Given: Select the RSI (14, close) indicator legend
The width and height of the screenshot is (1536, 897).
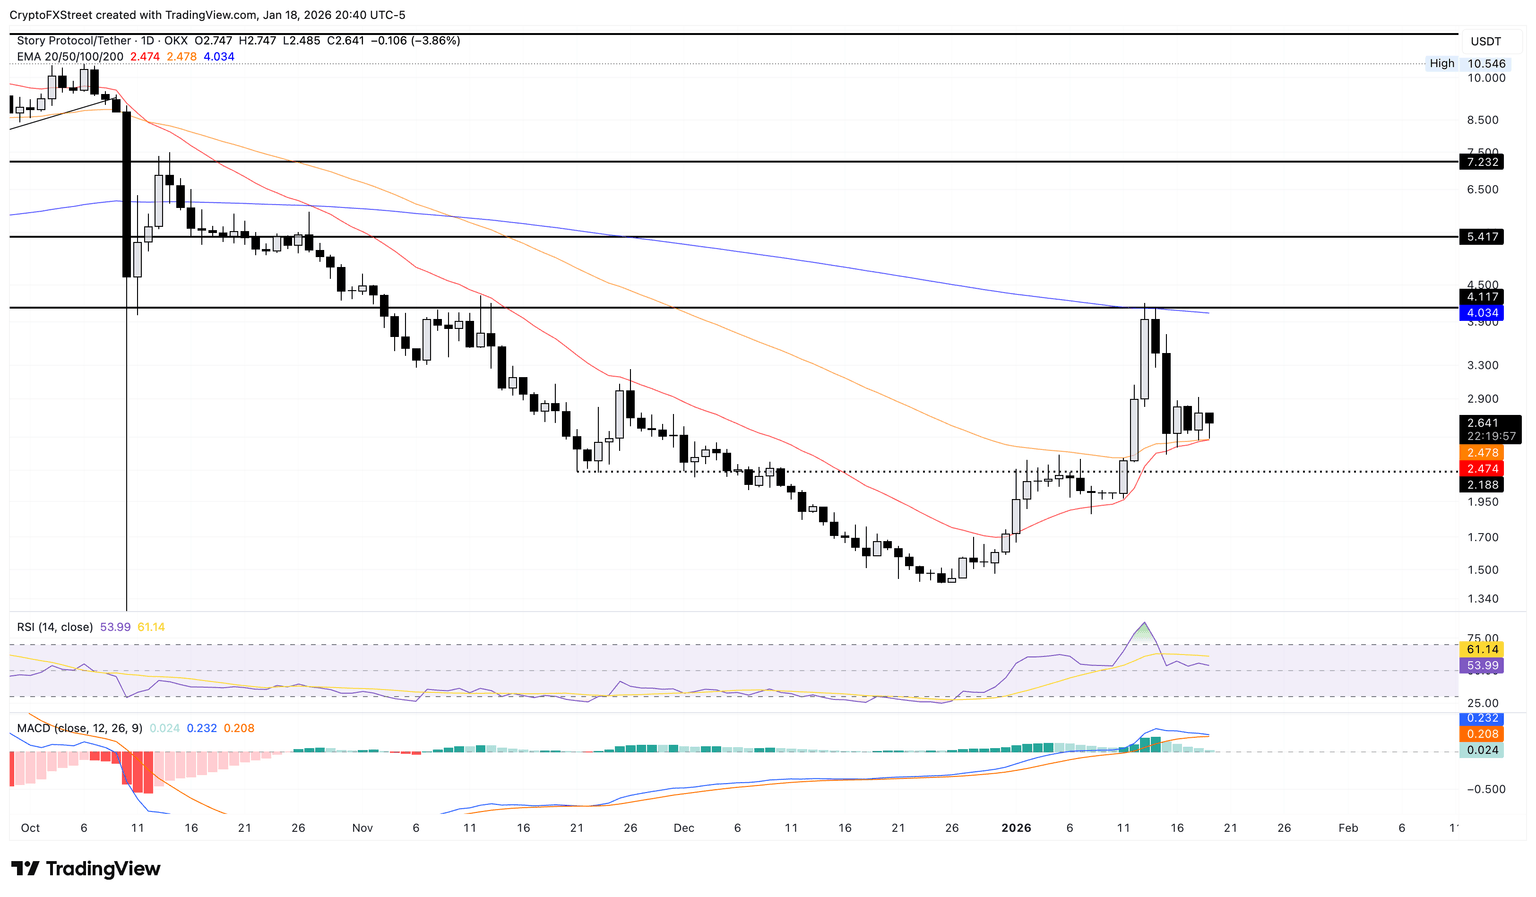Looking at the screenshot, I should [55, 627].
